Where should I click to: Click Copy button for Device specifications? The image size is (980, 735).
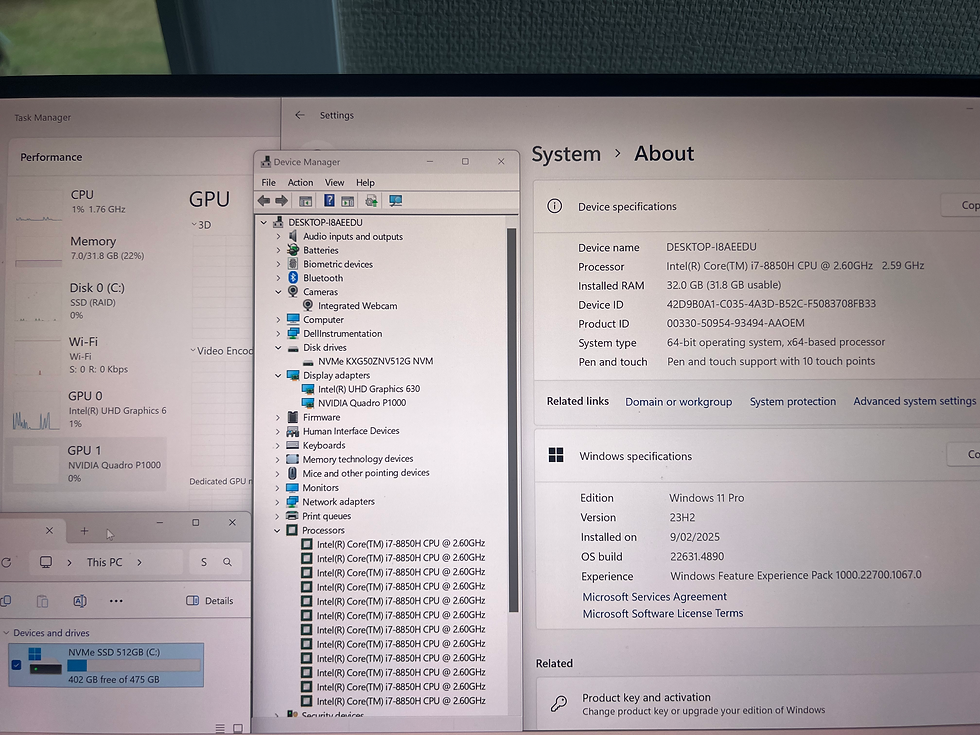961,205
